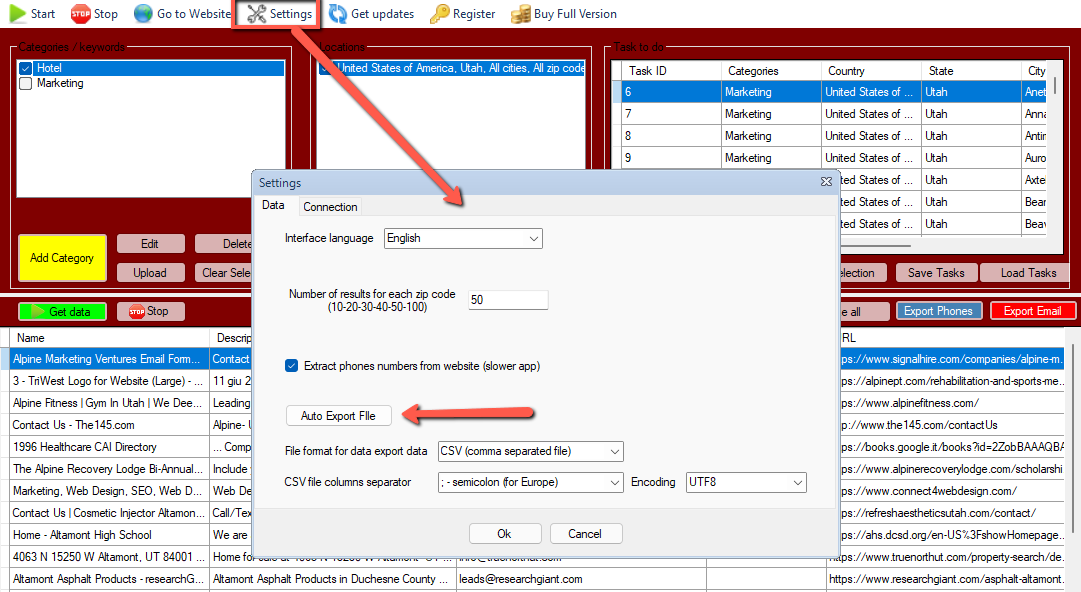1081x592 pixels.
Task: Check the Marketing category checkbox
Action: 26,84
